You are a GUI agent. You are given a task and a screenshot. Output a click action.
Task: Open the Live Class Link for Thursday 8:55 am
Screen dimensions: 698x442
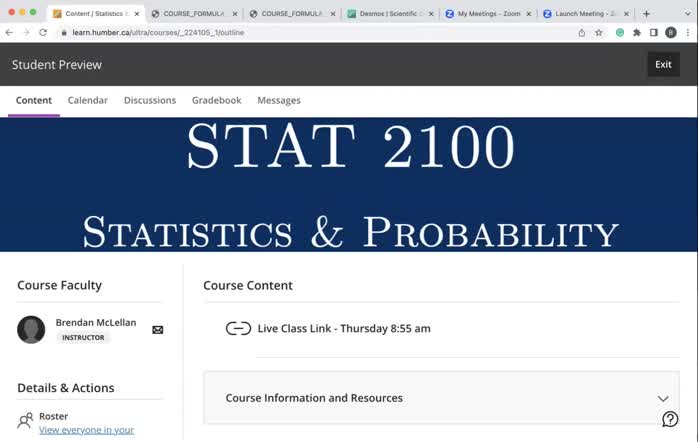(343, 329)
